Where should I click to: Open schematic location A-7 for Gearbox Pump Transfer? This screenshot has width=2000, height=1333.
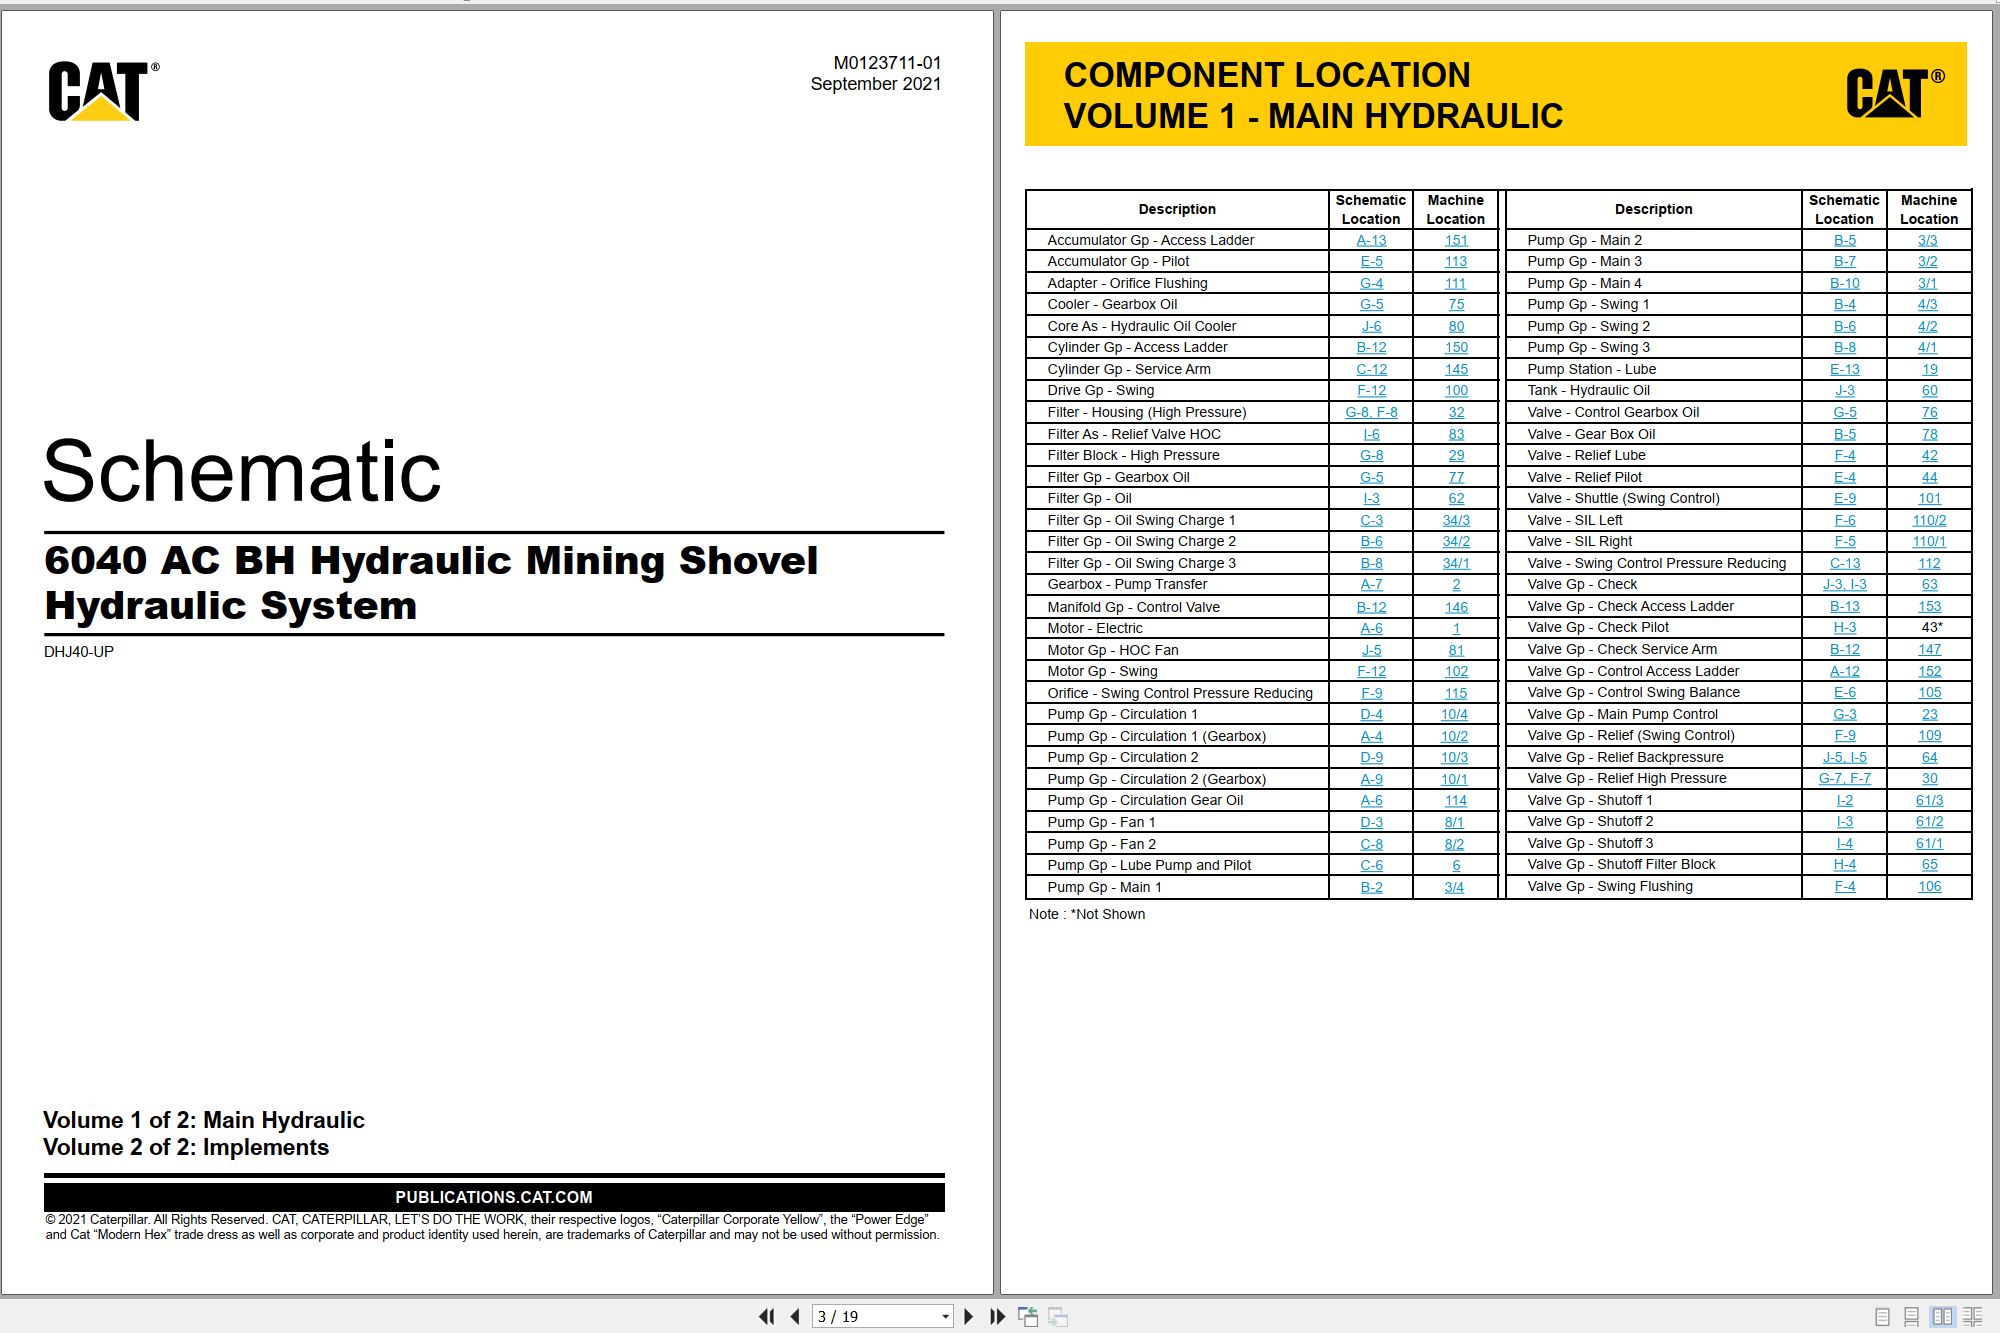(x=1371, y=584)
